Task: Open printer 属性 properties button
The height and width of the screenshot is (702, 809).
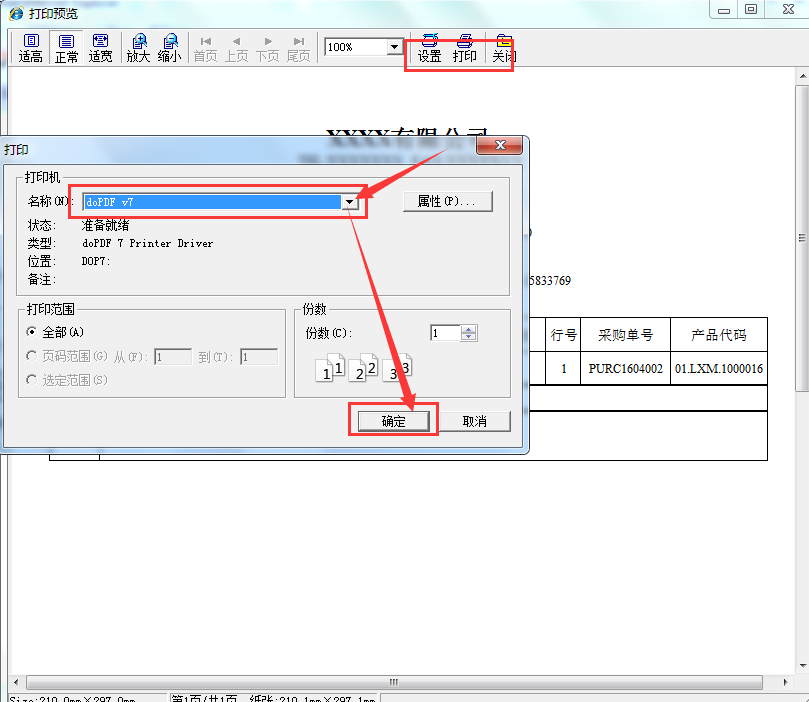Action: click(x=447, y=201)
